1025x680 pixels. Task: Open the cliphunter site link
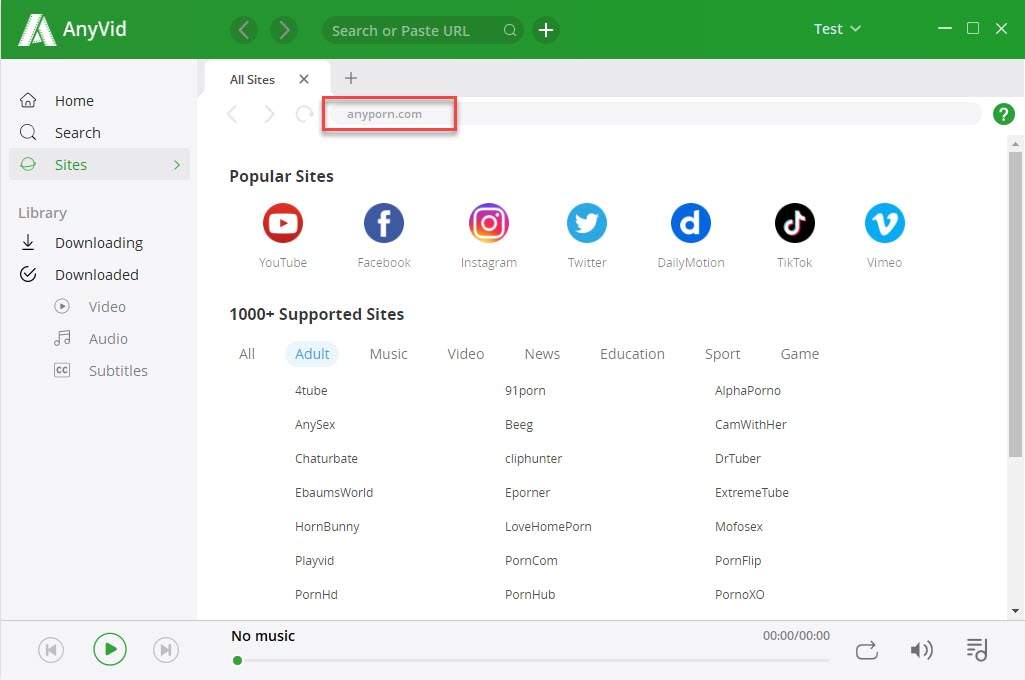[533, 458]
